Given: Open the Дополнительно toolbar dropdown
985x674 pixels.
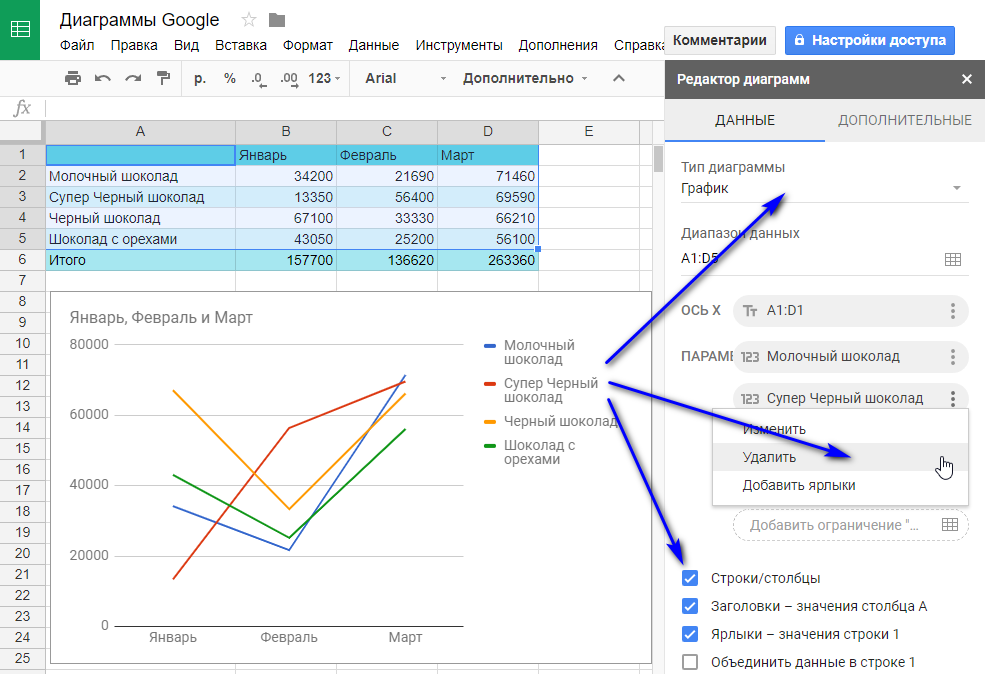Looking at the screenshot, I should (525, 79).
